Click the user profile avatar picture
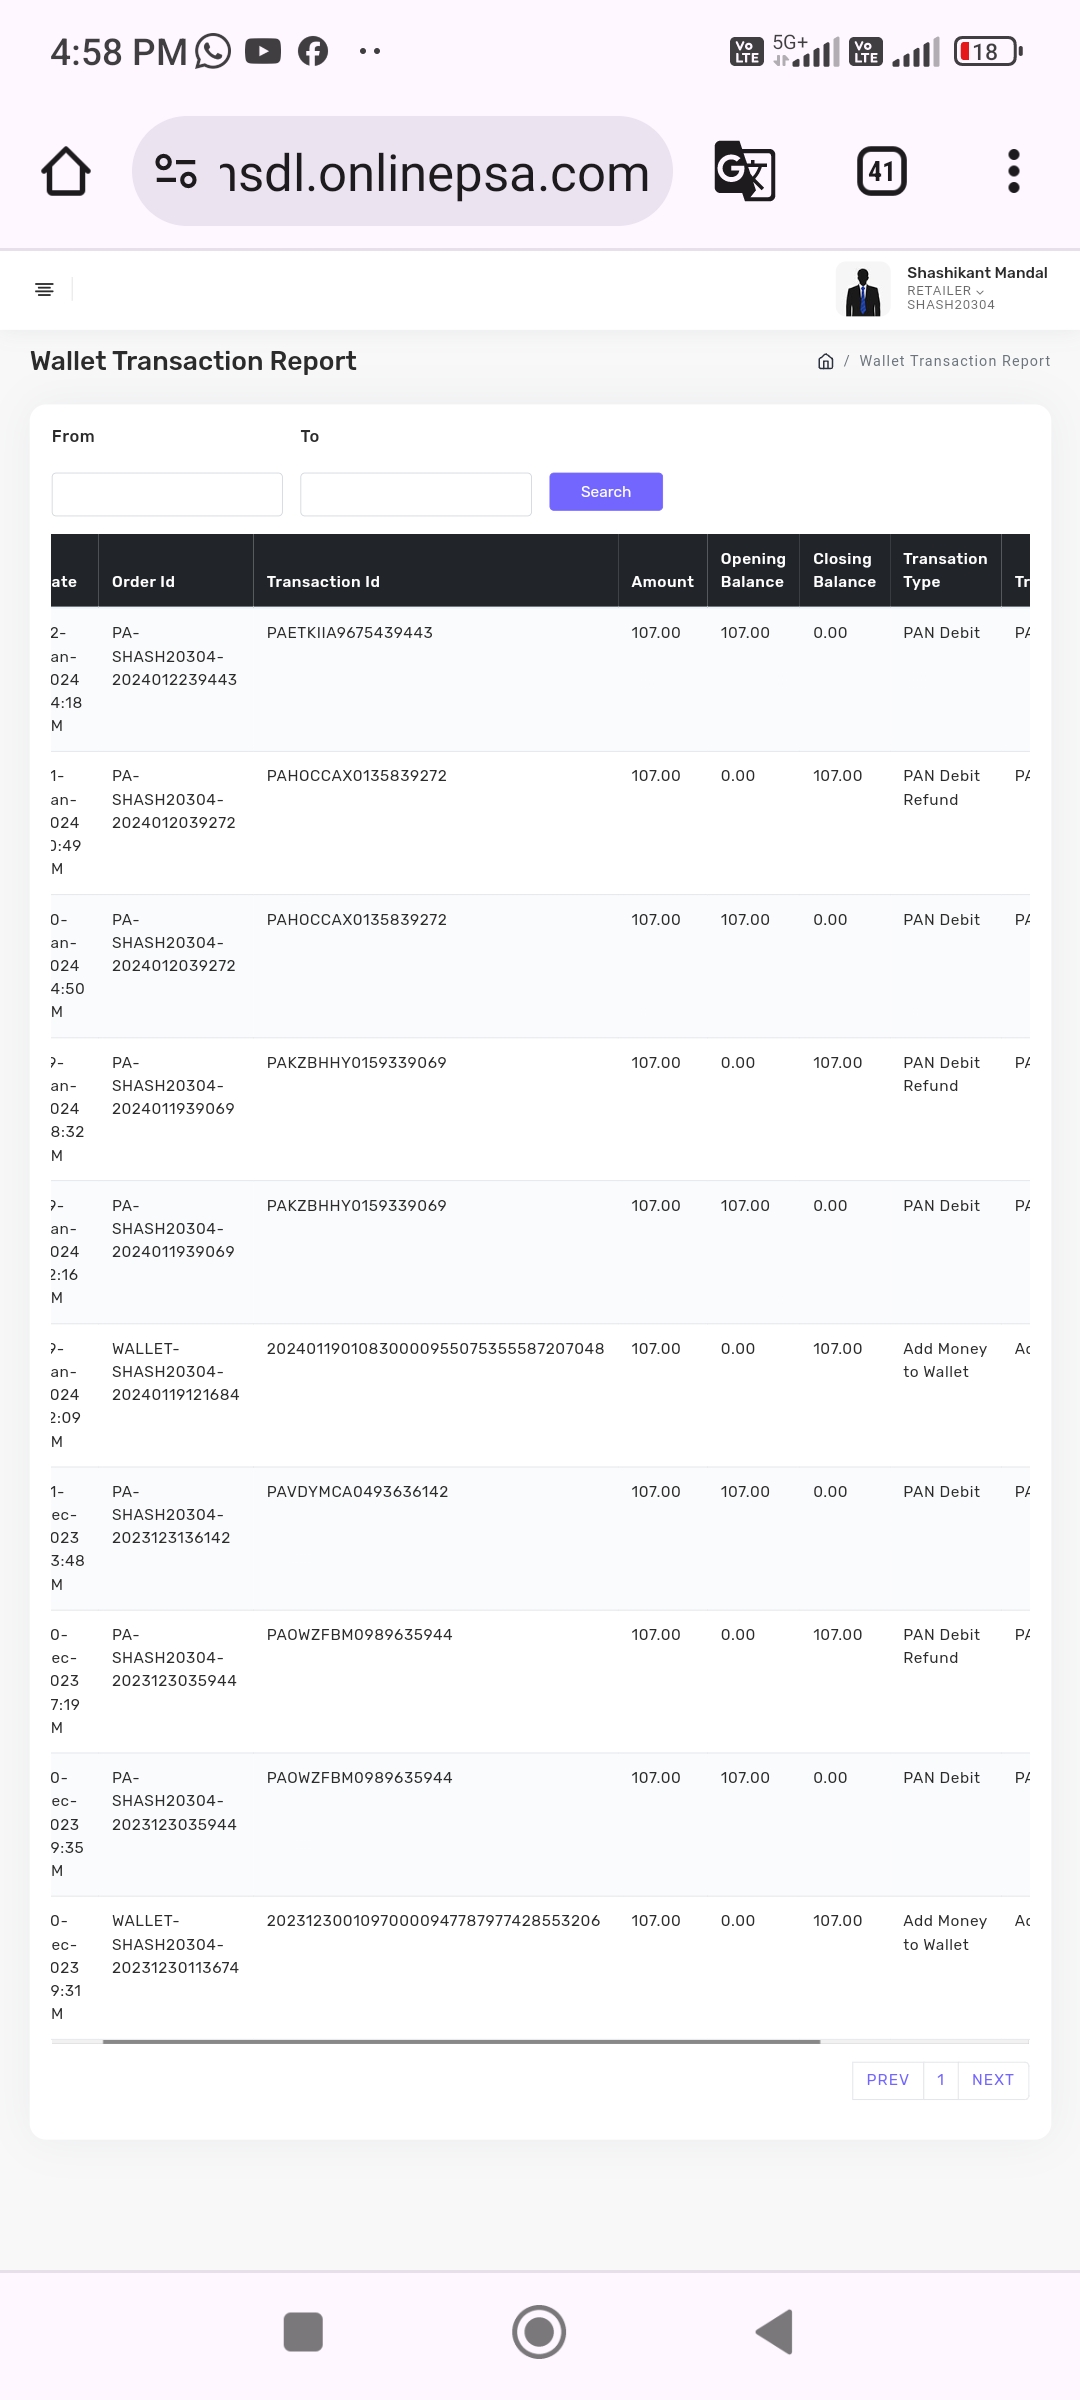1080x2400 pixels. 862,289
